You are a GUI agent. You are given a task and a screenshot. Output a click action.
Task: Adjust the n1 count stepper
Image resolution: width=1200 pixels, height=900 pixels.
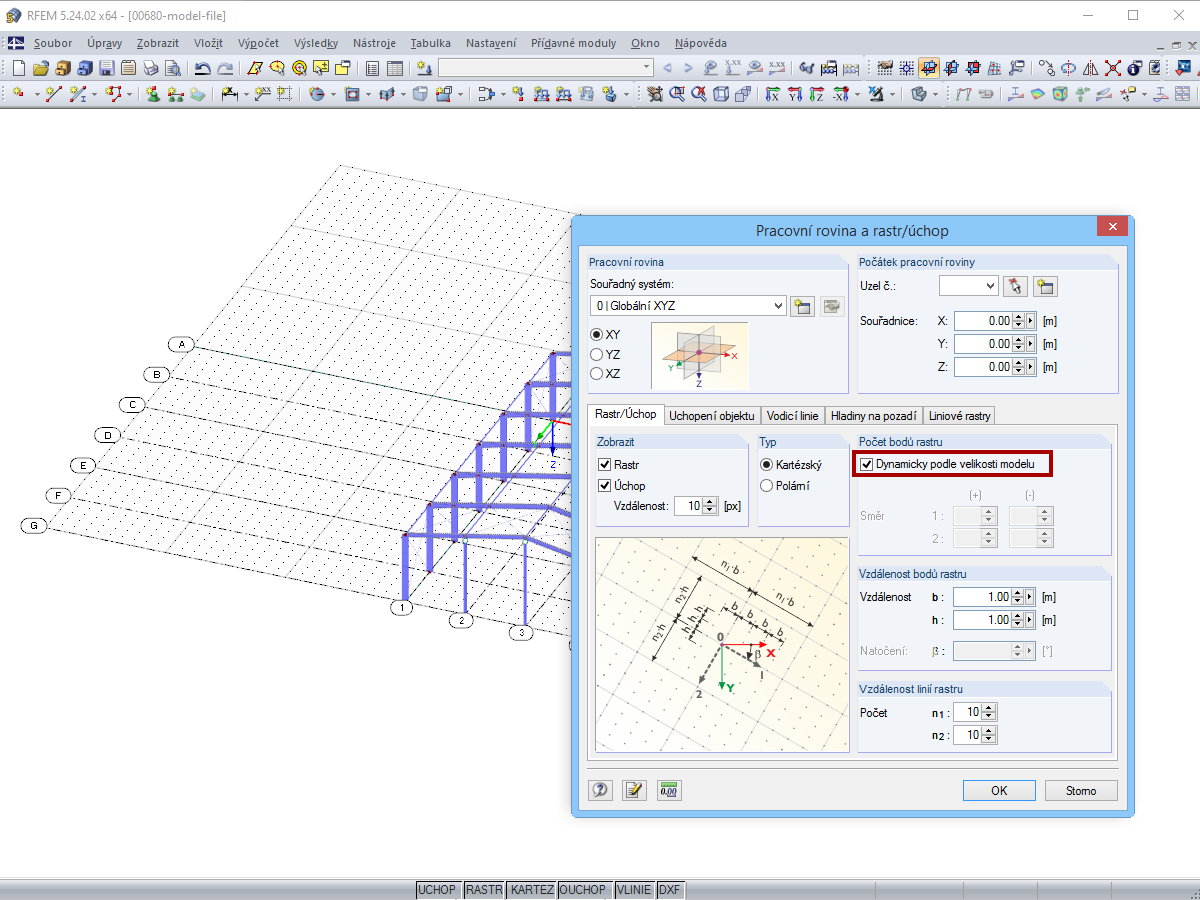click(989, 713)
